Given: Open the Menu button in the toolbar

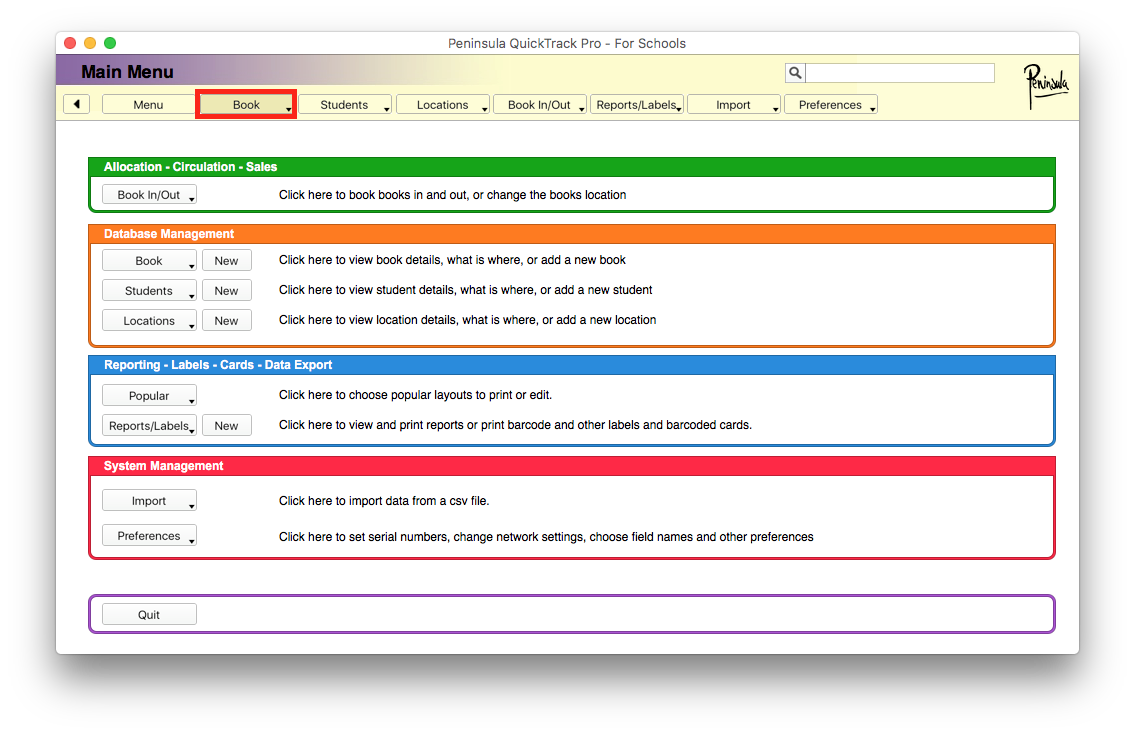Looking at the screenshot, I should coord(148,105).
